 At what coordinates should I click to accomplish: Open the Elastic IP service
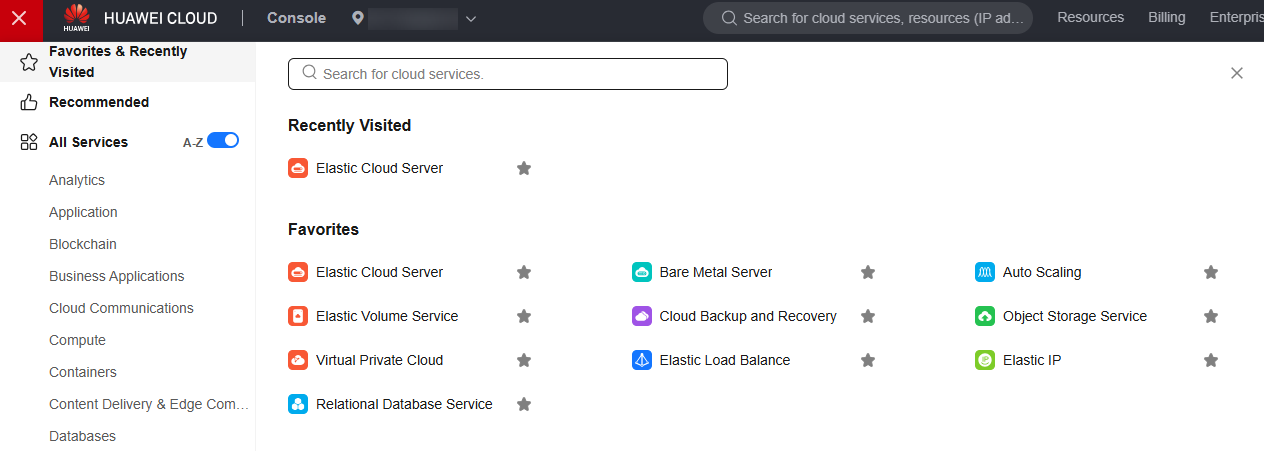1032,360
